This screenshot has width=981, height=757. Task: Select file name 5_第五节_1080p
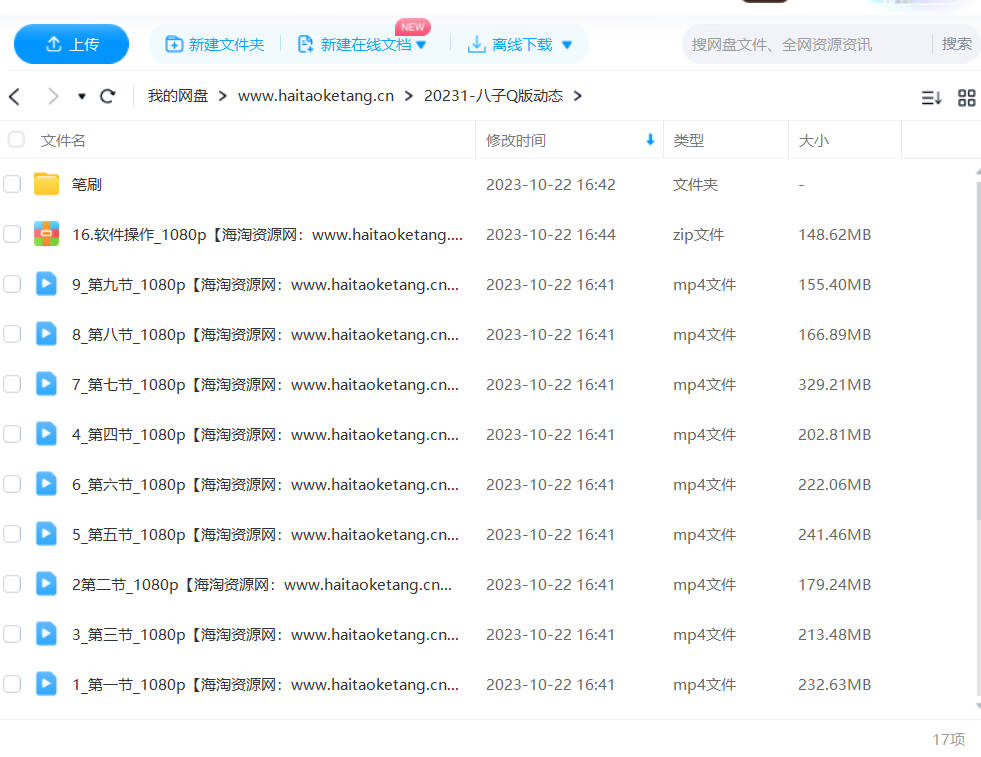click(265, 535)
